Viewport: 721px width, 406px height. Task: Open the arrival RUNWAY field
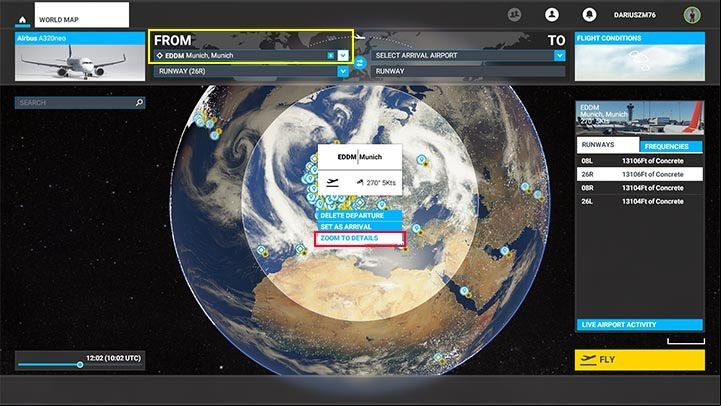[x=468, y=71]
